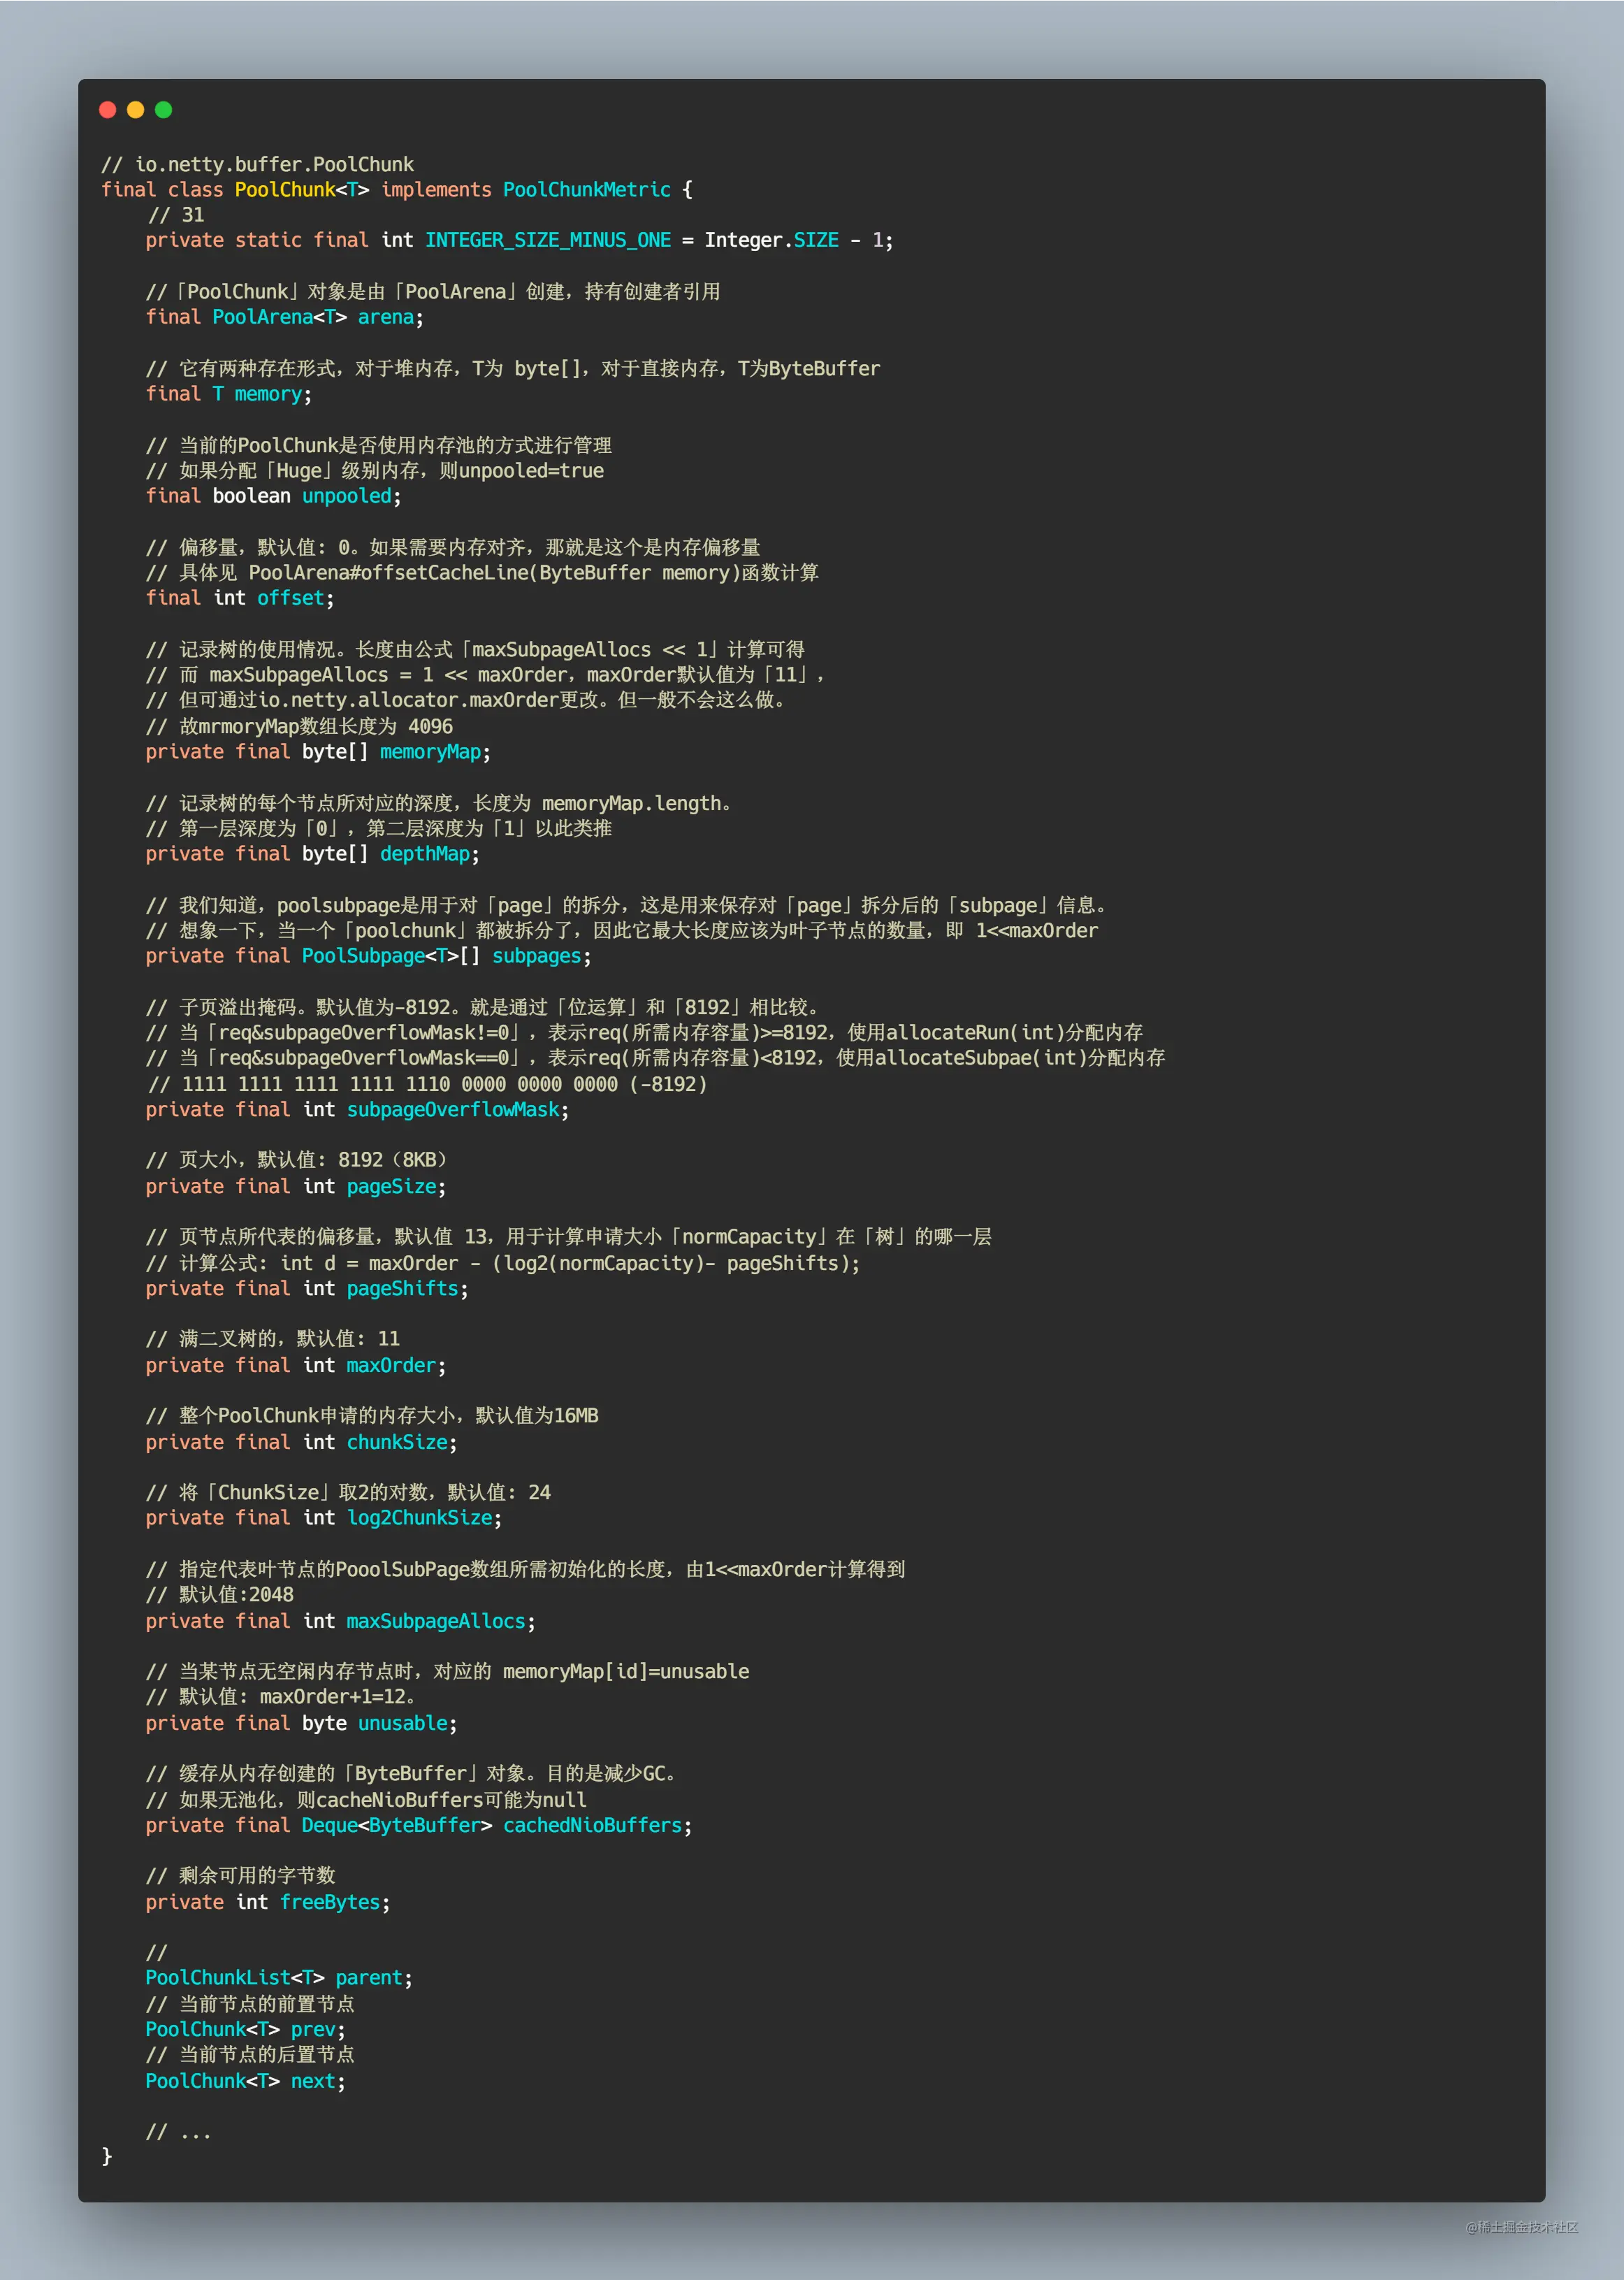Select 'subpageOverflowMask' field name

(453, 1109)
